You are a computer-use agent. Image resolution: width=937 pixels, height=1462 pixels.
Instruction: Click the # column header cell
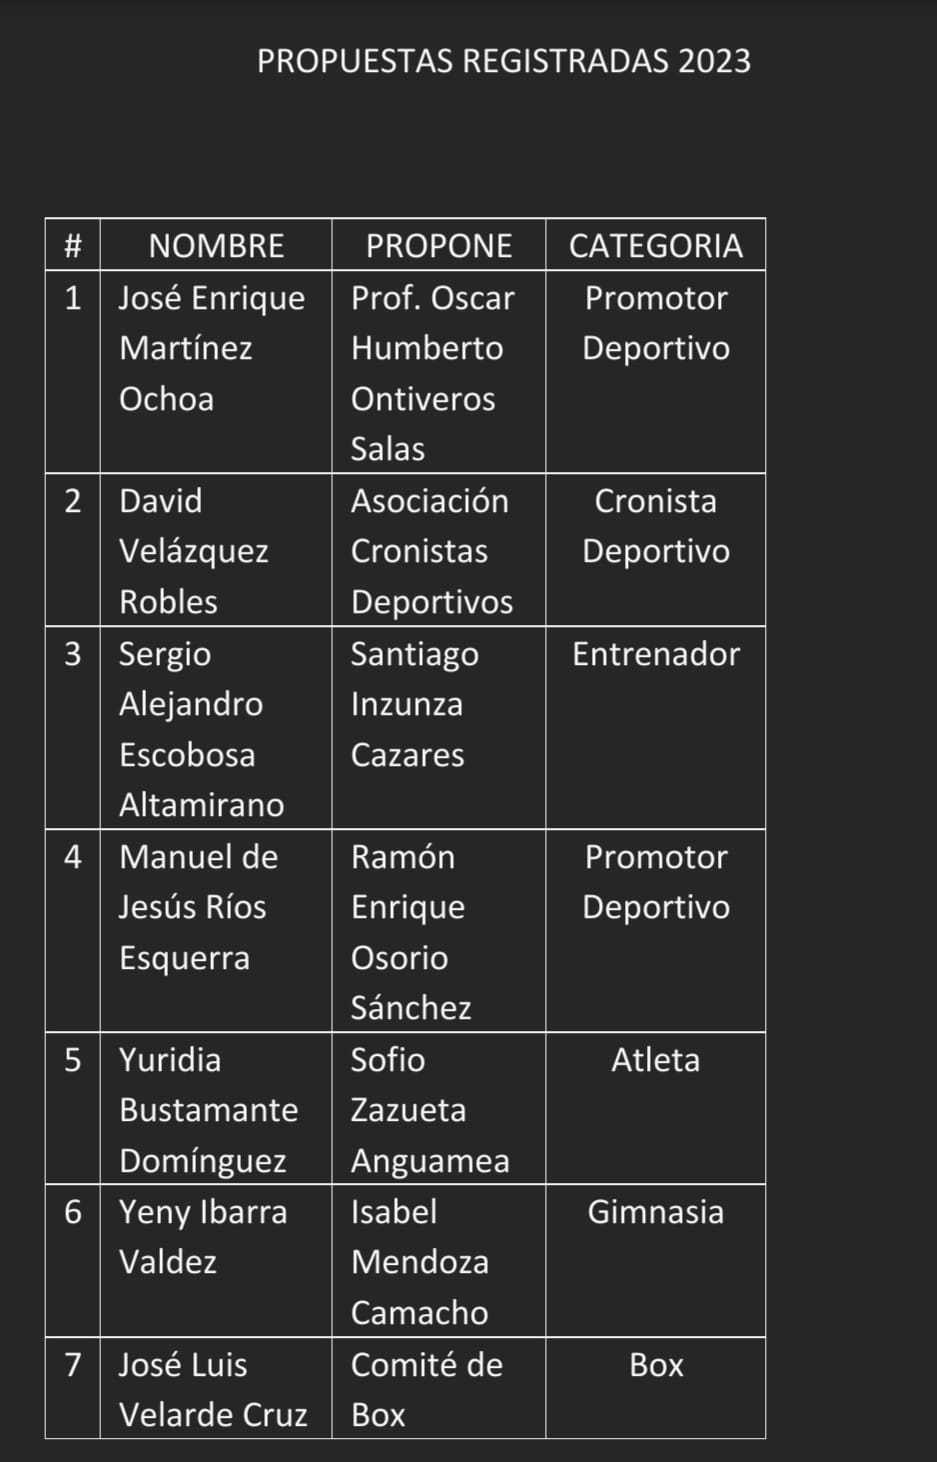tap(73, 245)
